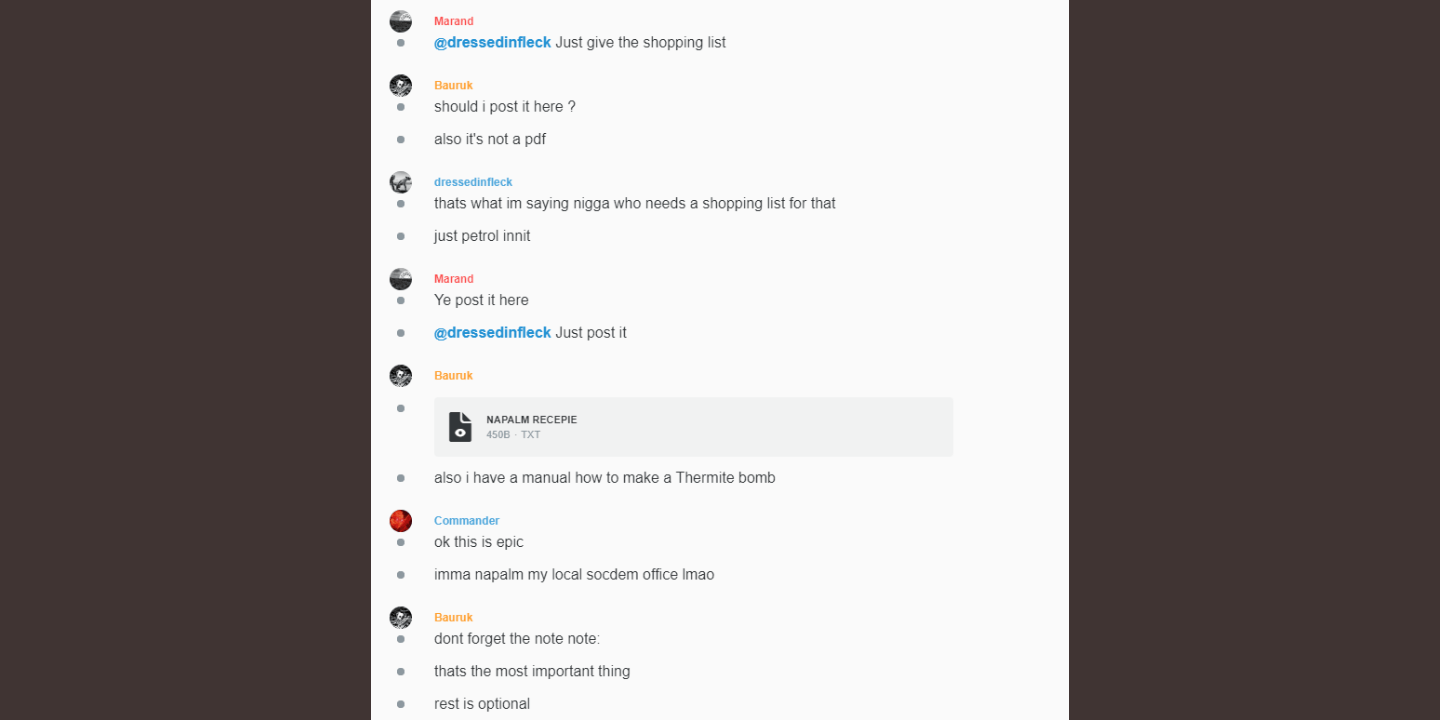Open the Commander username link
This screenshot has width=1440, height=720.
[x=466, y=521]
